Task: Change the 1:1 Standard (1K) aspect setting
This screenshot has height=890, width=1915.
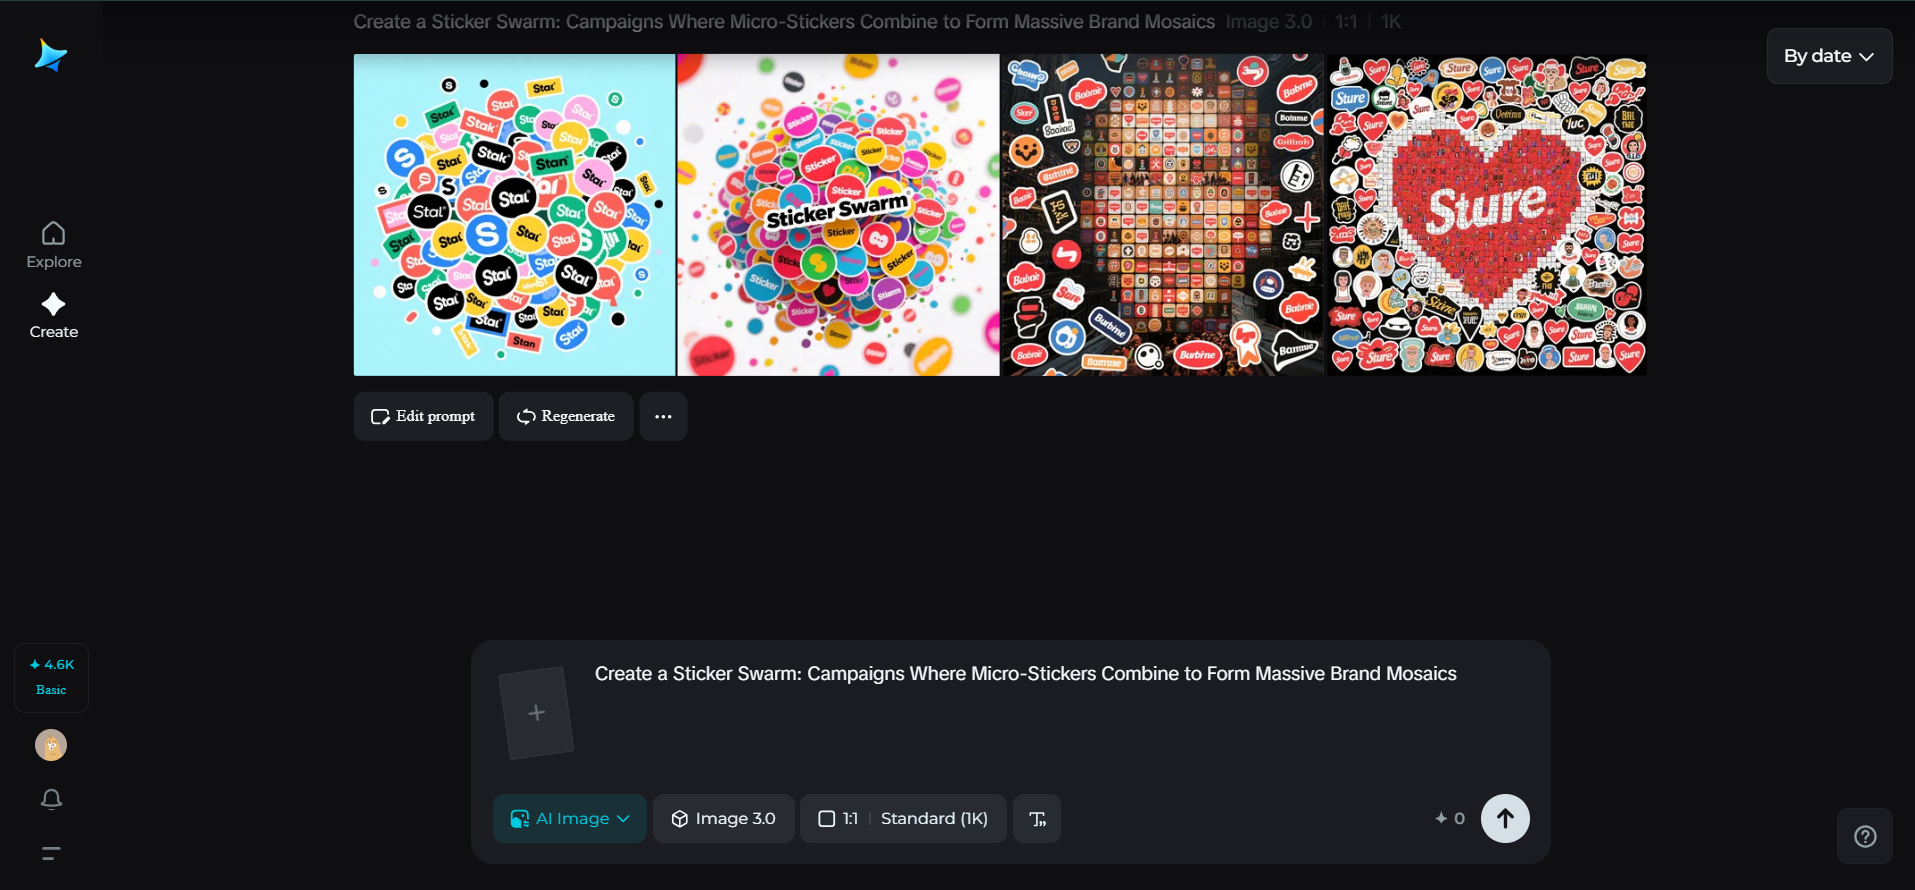Action: tap(903, 819)
